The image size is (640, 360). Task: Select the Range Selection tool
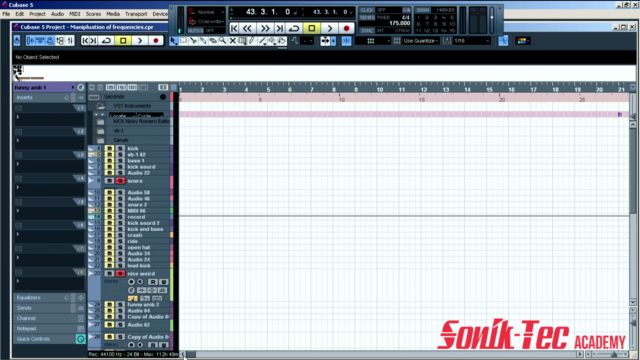(x=184, y=41)
